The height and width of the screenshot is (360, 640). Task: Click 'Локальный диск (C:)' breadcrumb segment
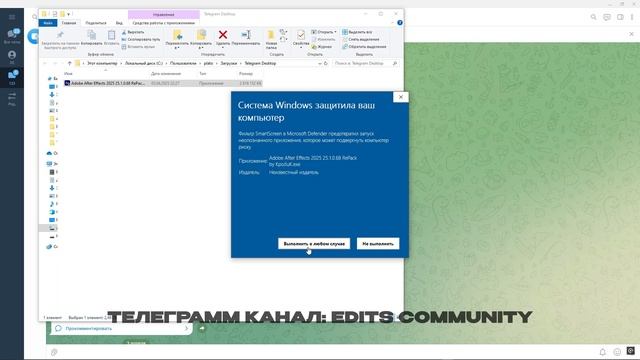click(144, 63)
